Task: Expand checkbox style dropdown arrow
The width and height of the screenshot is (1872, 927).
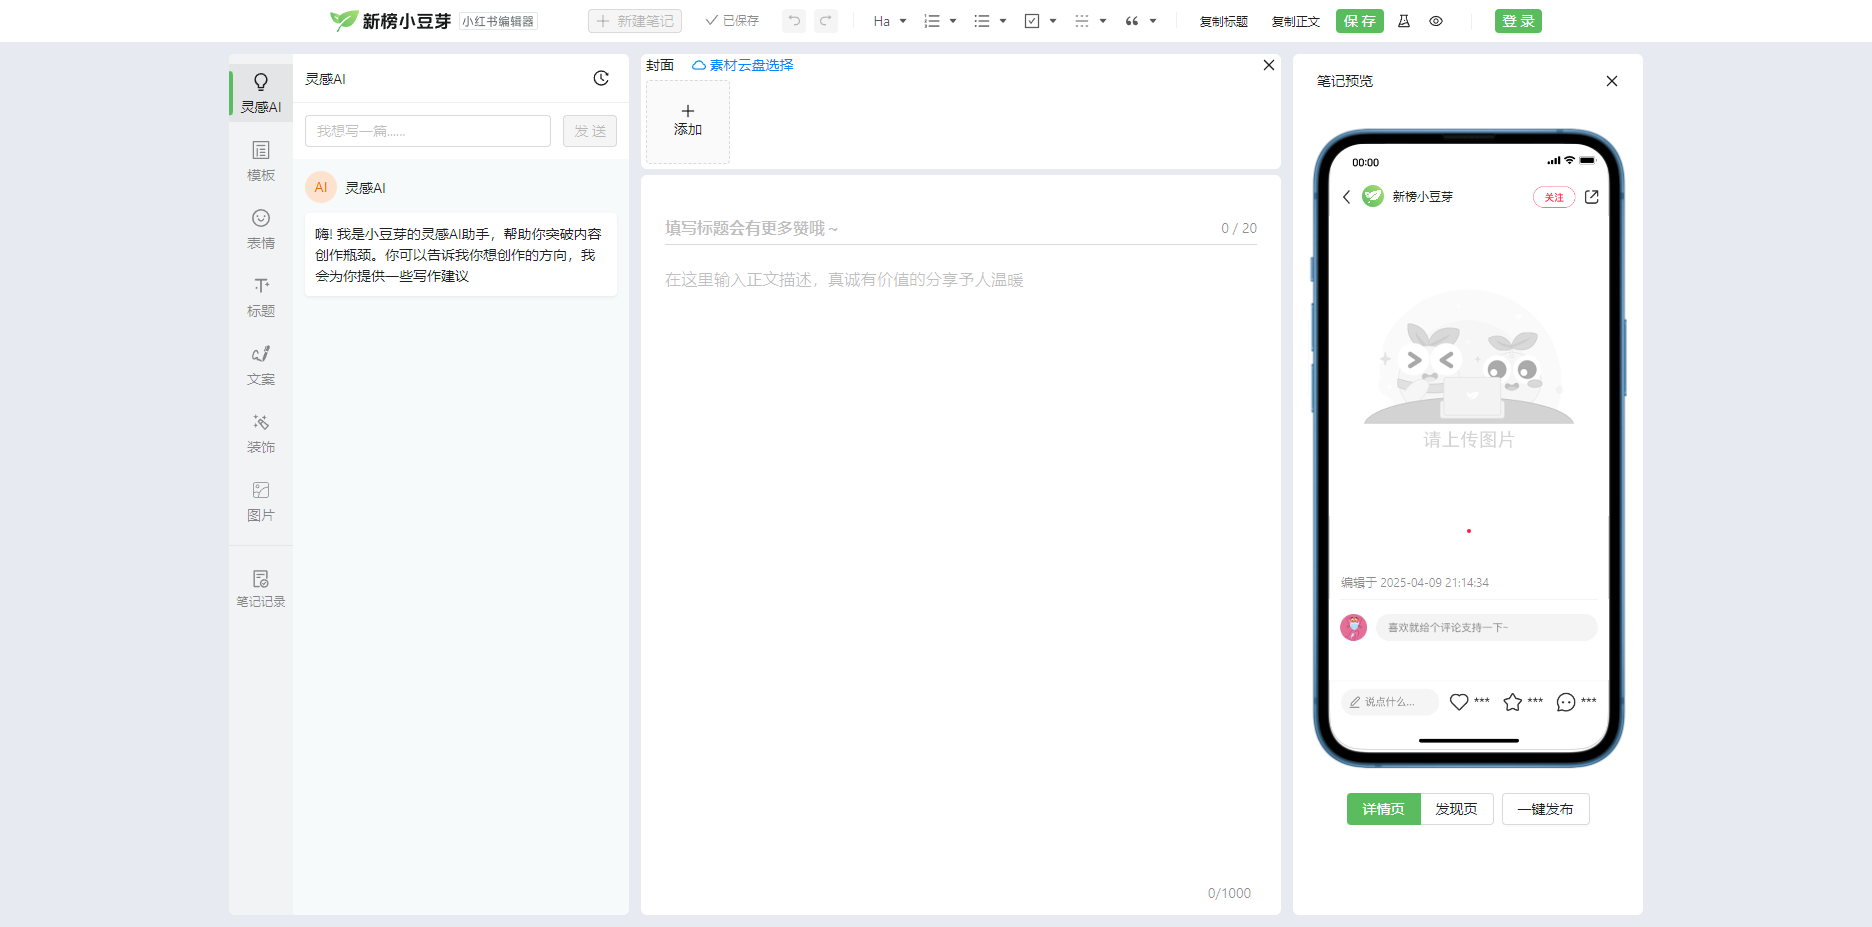Action: click(x=1053, y=21)
